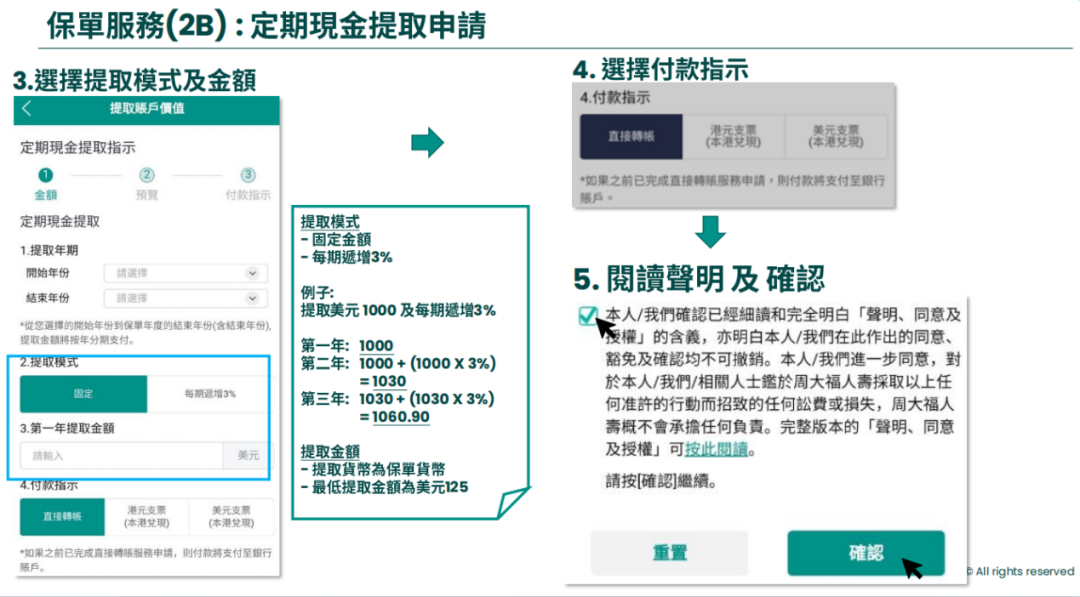Open the 開始年份 dropdown
The width and height of the screenshot is (1080, 597).
pyautogui.click(x=185, y=273)
